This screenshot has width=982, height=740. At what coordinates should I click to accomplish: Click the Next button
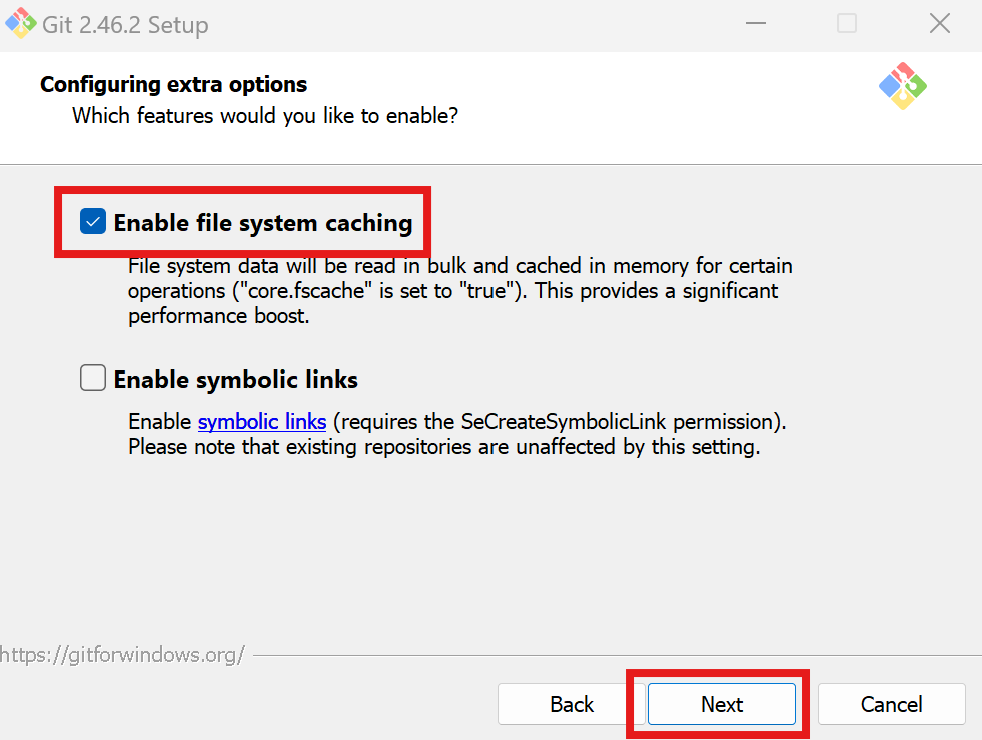click(721, 704)
